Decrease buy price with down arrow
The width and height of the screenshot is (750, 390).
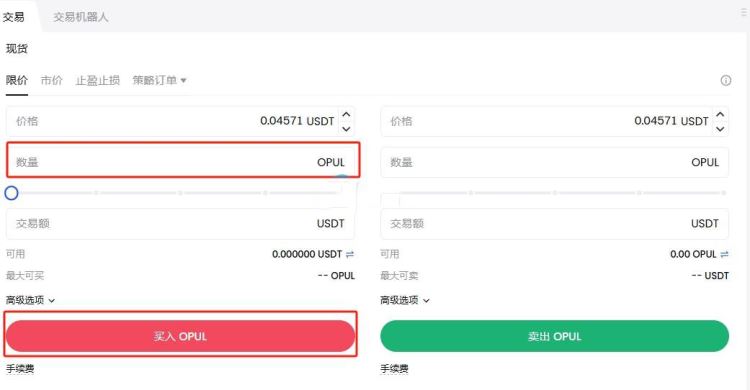(x=346, y=129)
